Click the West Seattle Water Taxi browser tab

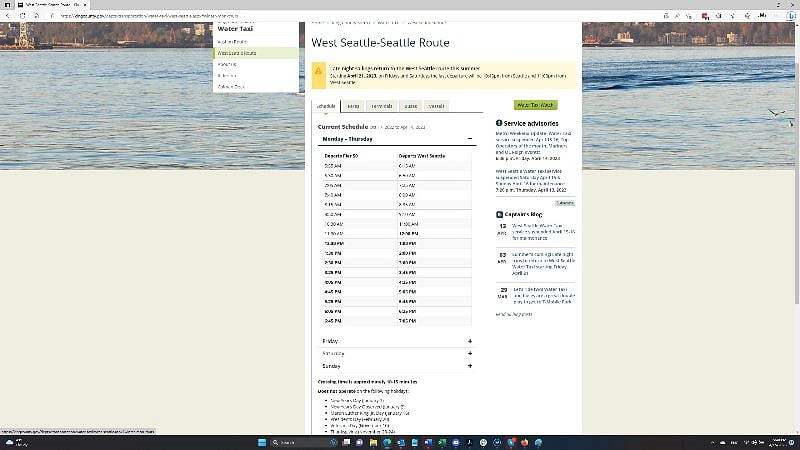[x=51, y=5]
